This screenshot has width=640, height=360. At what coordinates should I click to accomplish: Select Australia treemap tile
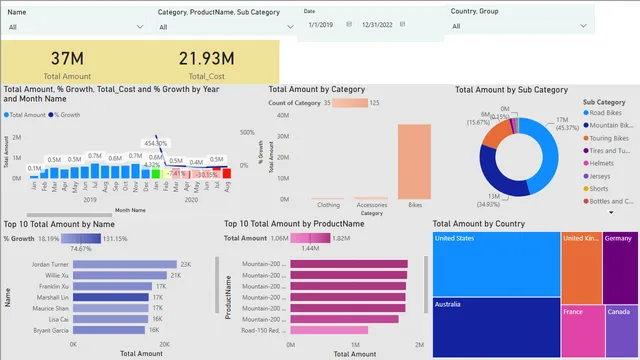click(x=496, y=327)
